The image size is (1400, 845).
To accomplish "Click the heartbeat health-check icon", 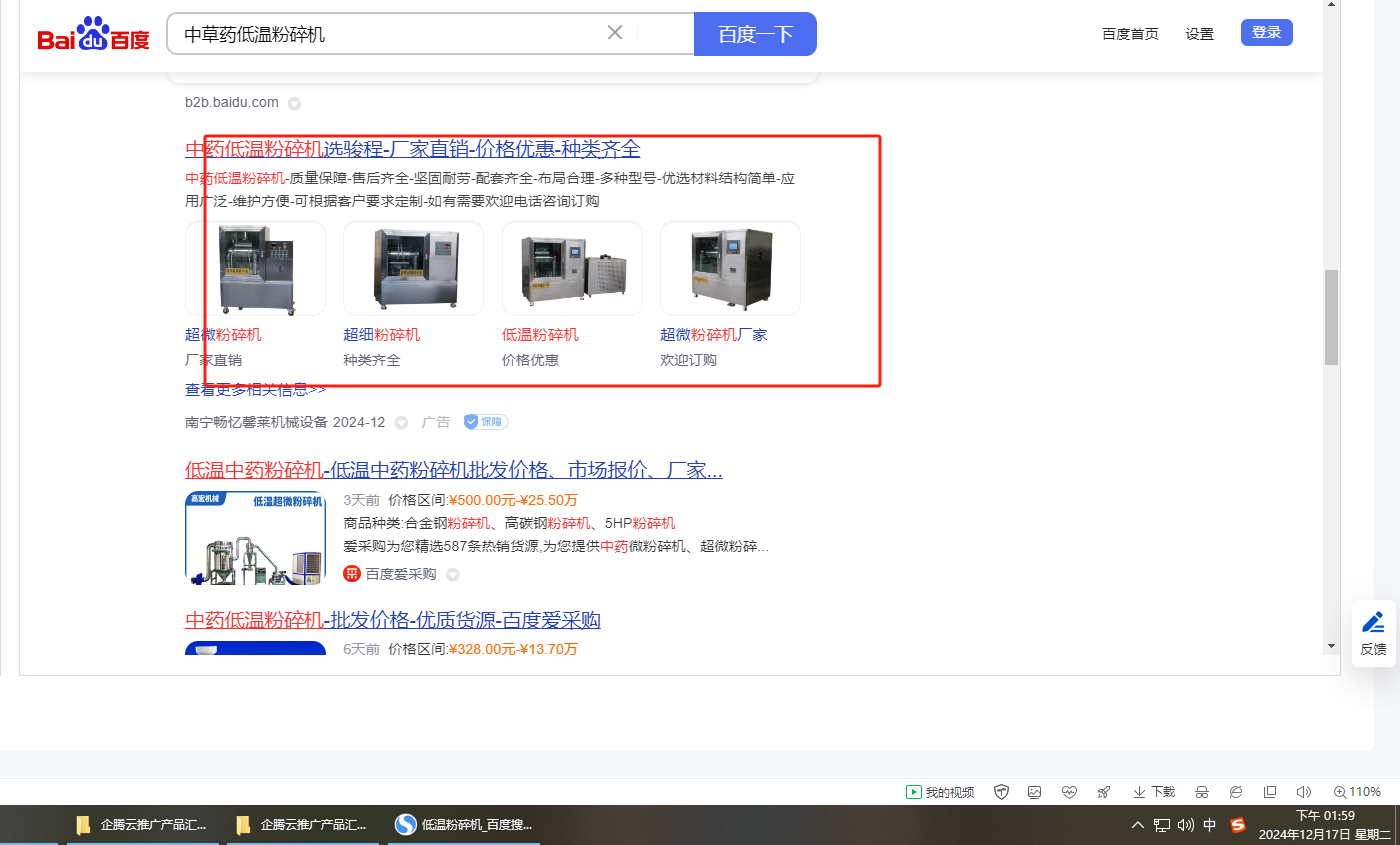I will pyautogui.click(x=1069, y=792).
